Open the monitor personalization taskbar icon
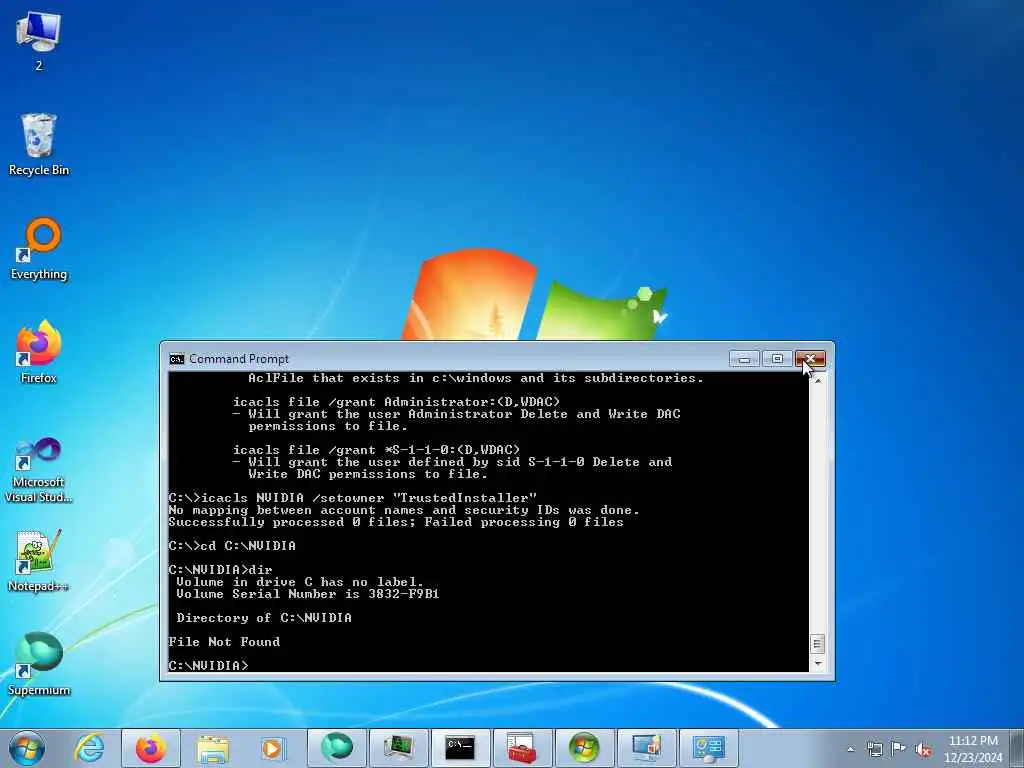The height and width of the screenshot is (768, 1024). pyautogui.click(x=647, y=747)
